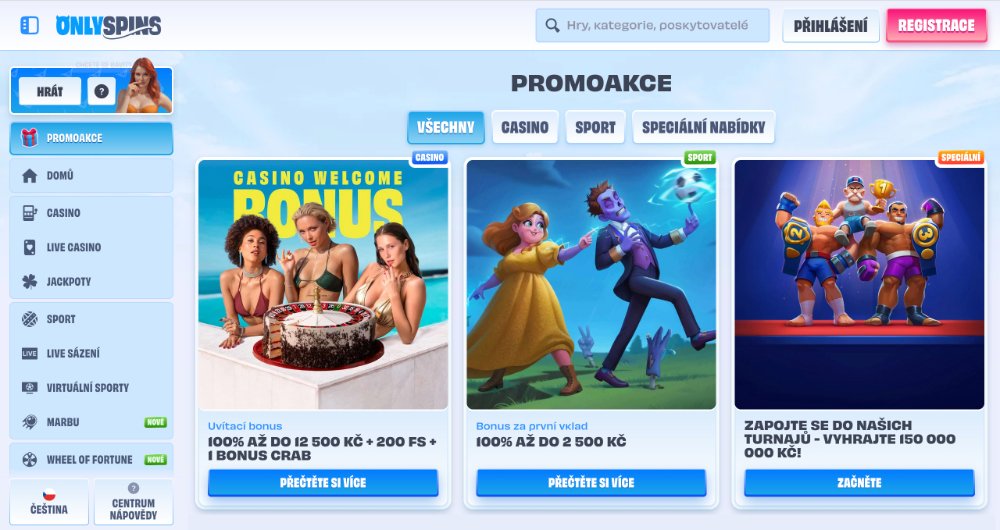Collapse the sidebar using the panel icon

[x=29, y=26]
